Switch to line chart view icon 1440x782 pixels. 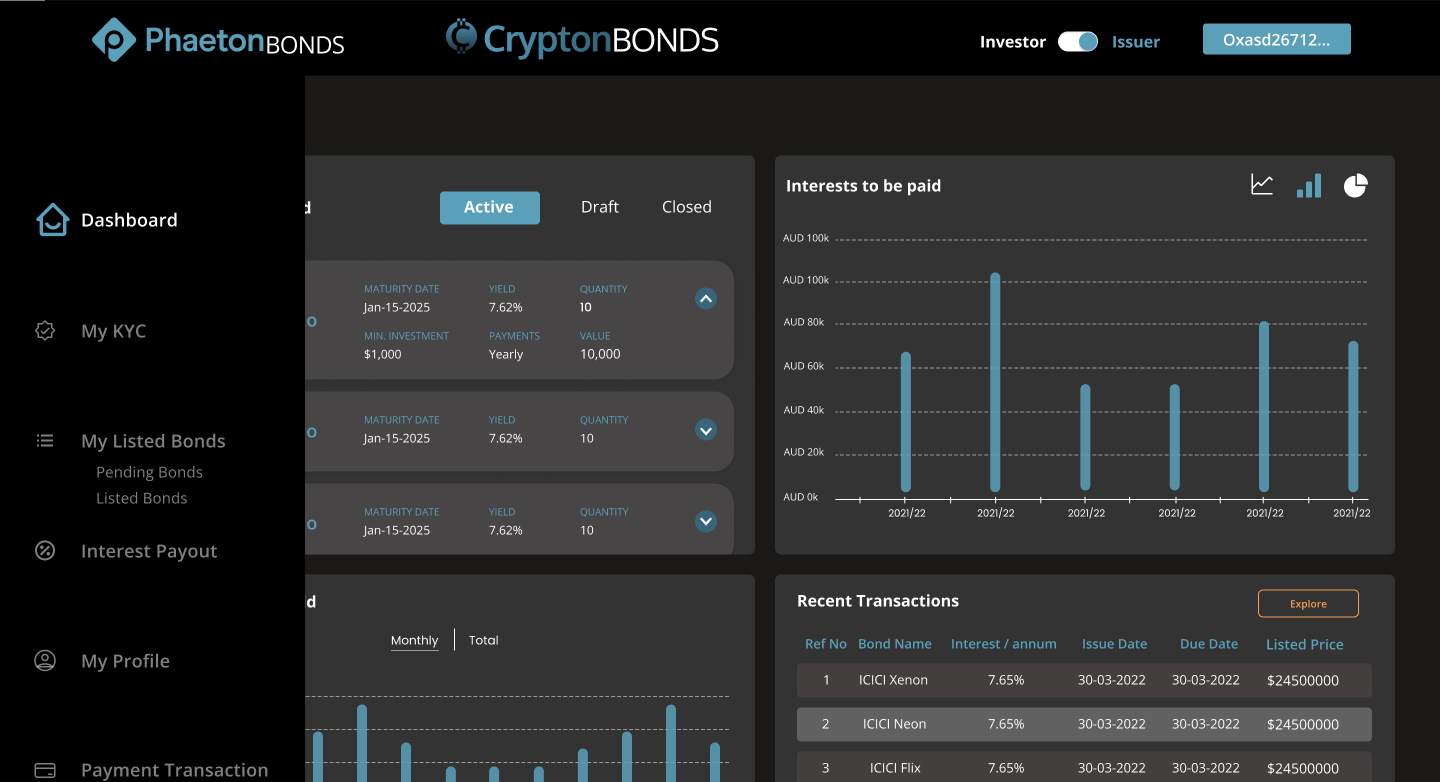coord(1262,185)
